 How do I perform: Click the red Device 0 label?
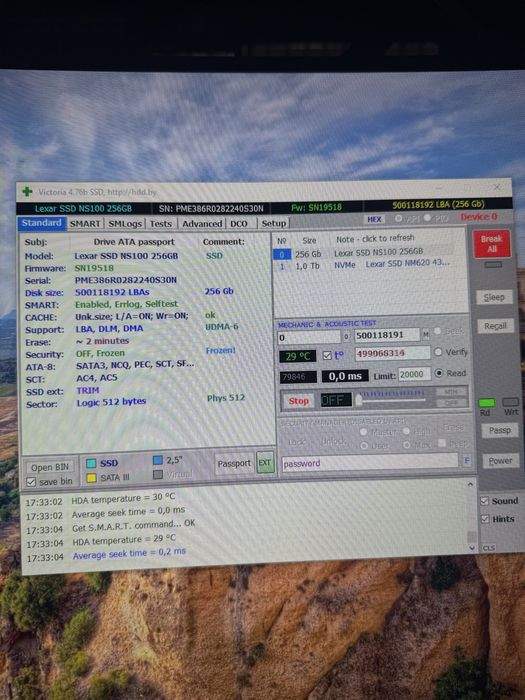(479, 217)
